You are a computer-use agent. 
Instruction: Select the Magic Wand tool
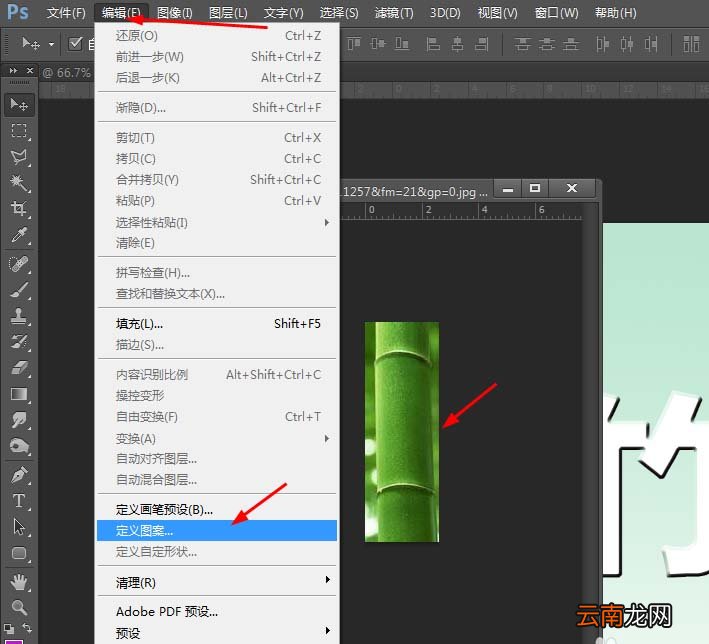[19, 183]
